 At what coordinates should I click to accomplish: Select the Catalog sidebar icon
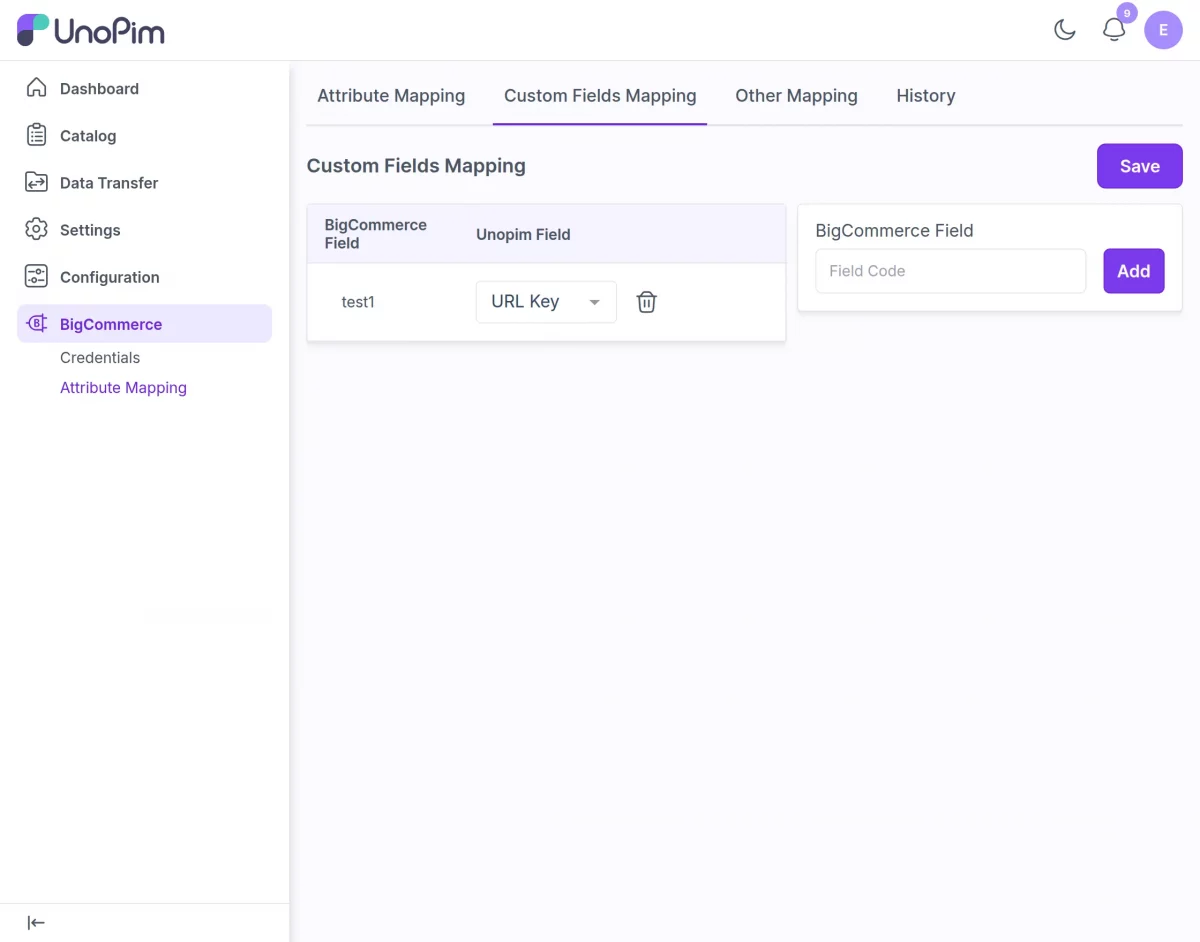(x=36, y=135)
